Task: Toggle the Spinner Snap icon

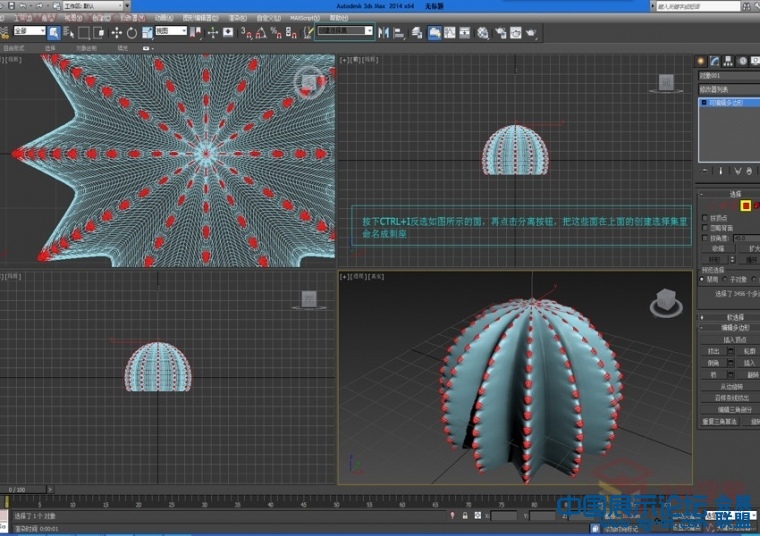Action: pos(291,33)
